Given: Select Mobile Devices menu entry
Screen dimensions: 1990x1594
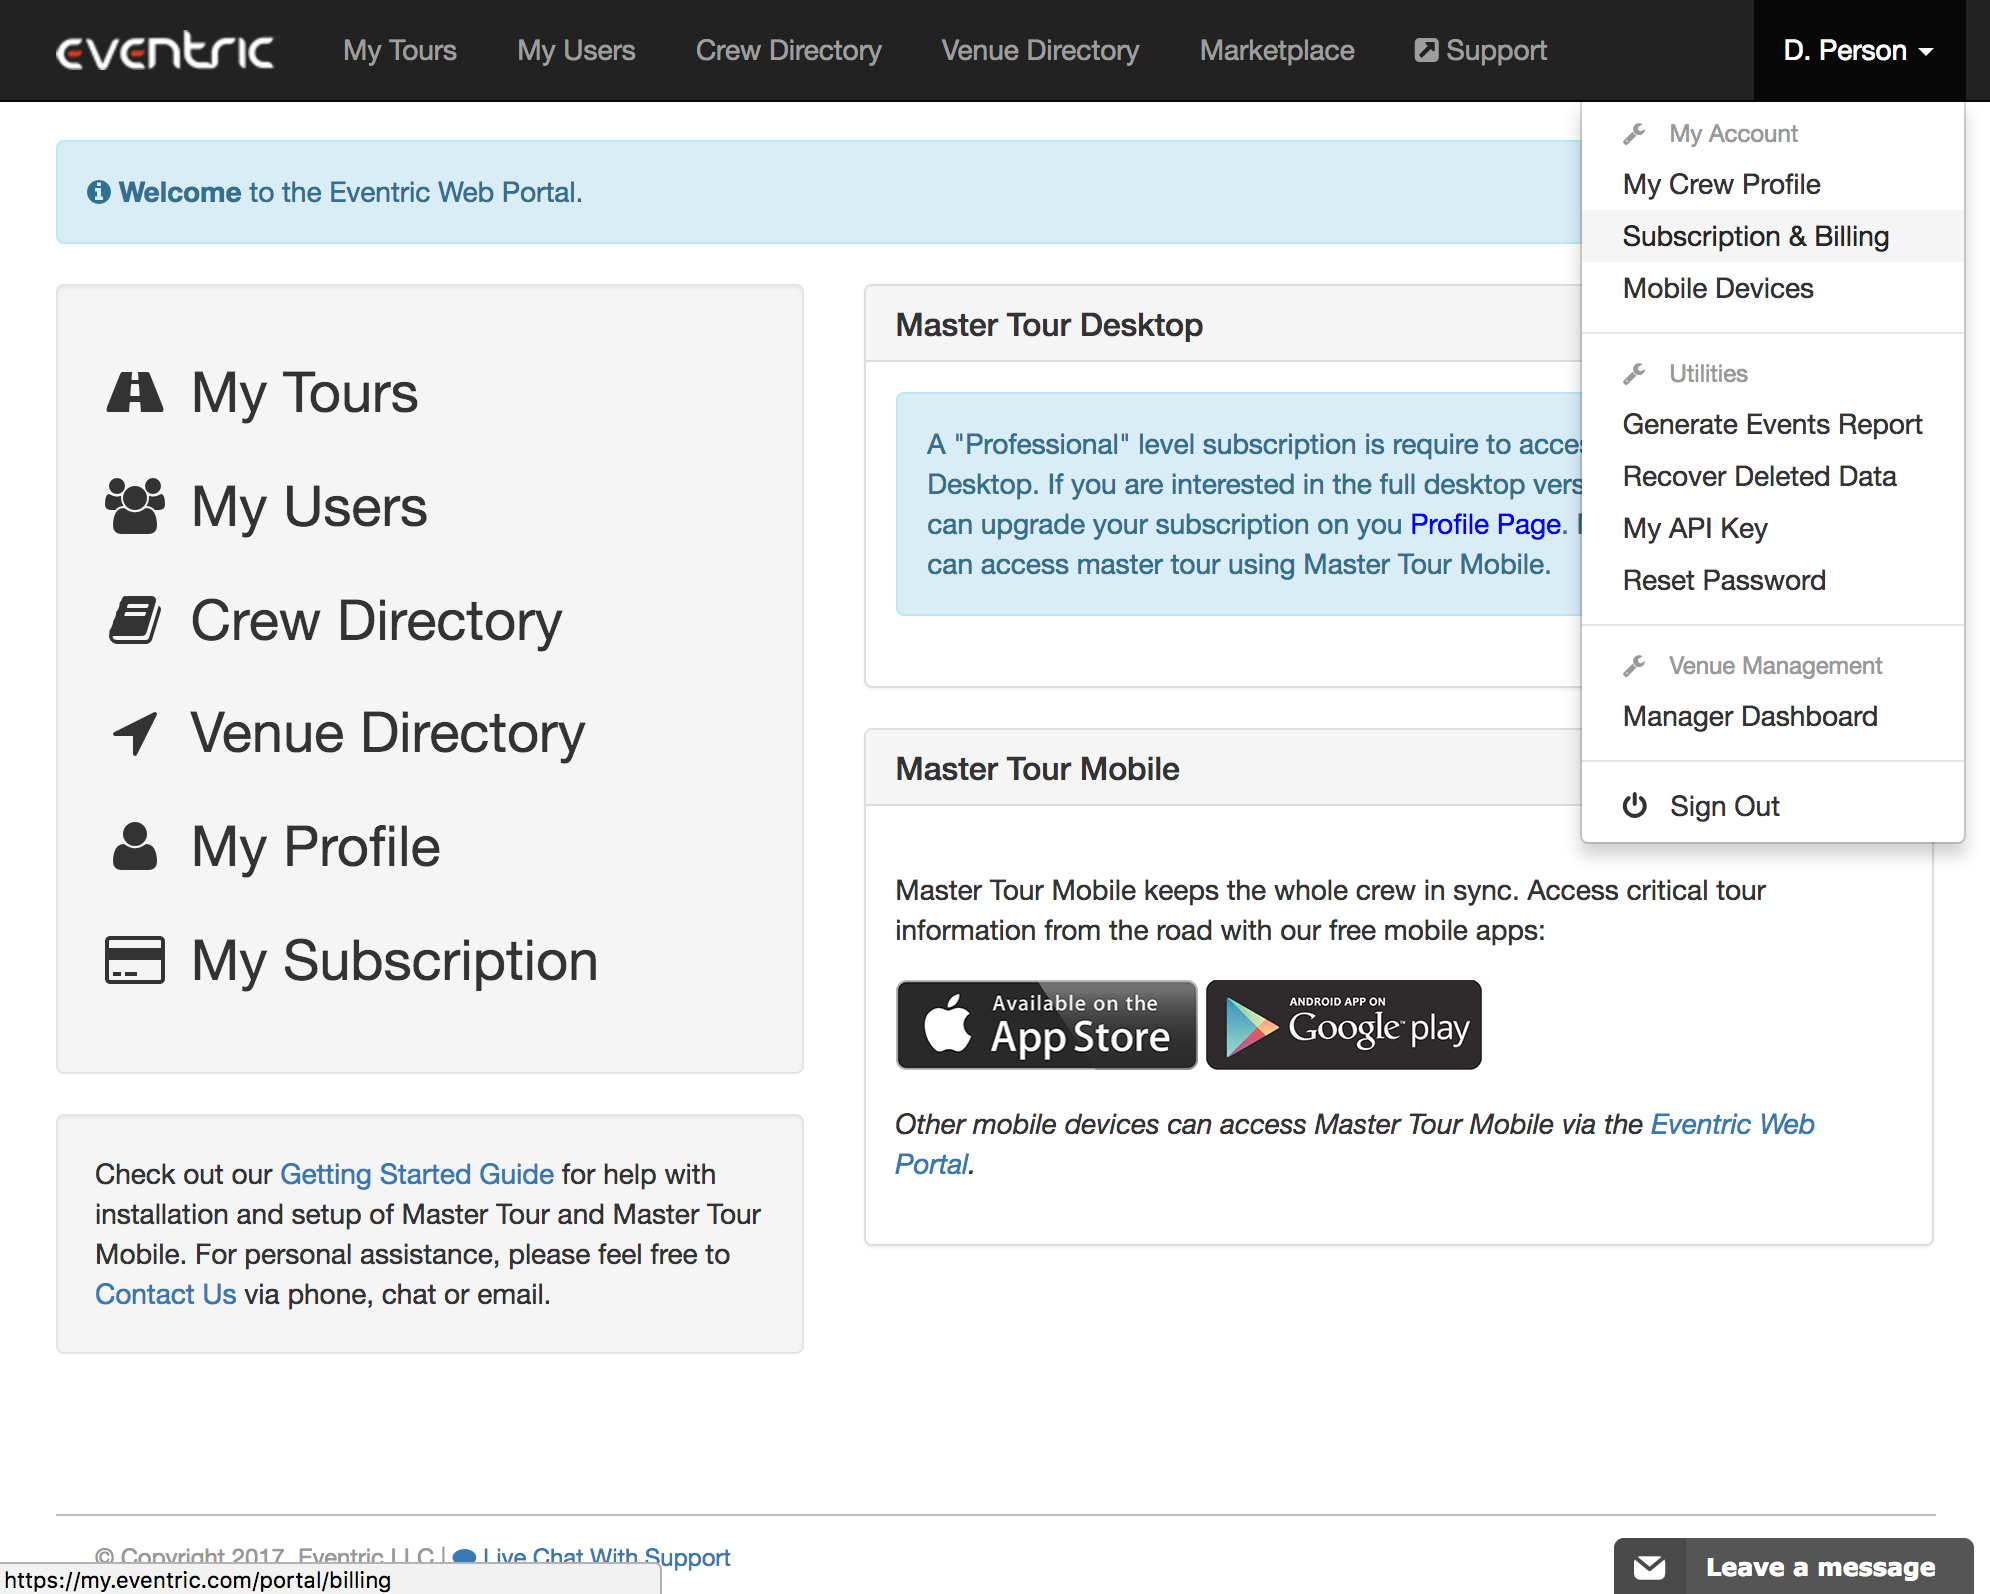Looking at the screenshot, I should pyautogui.click(x=1772, y=288).
